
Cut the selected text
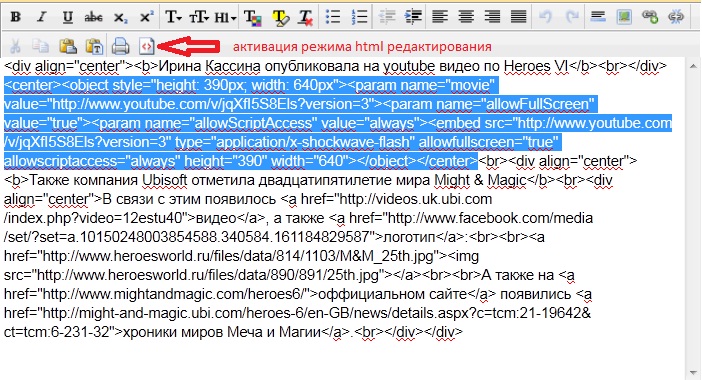(x=15, y=46)
